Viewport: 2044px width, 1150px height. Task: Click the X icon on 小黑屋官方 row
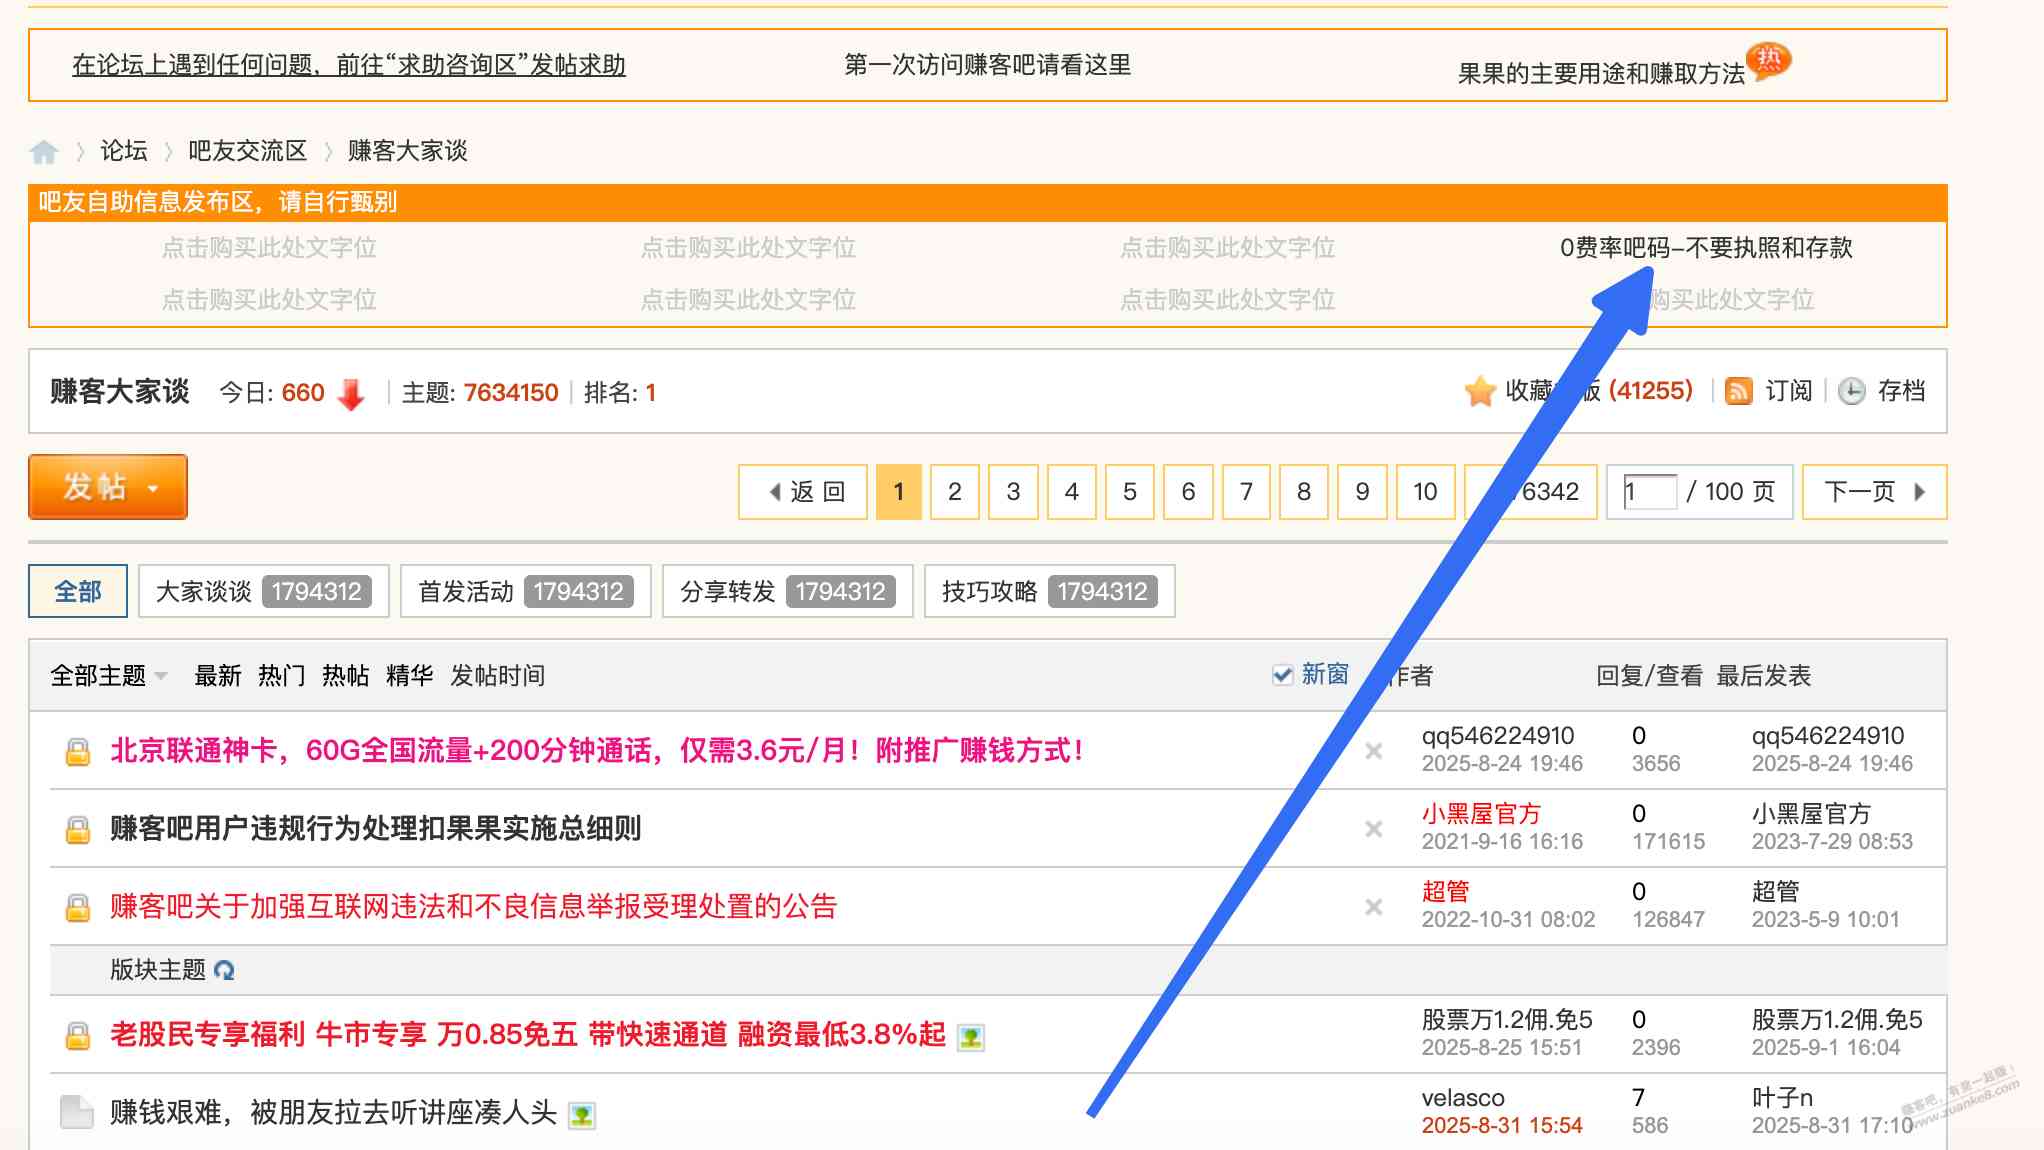click(x=1373, y=829)
